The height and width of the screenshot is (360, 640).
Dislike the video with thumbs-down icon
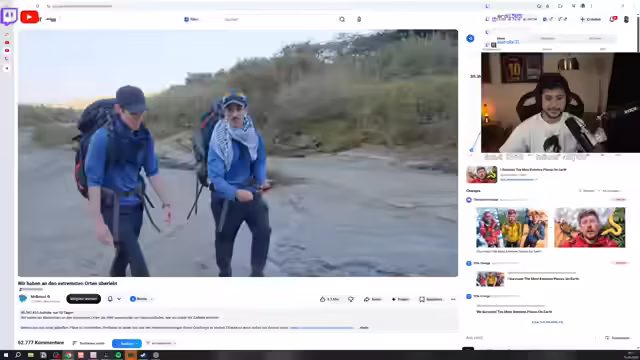coord(351,299)
